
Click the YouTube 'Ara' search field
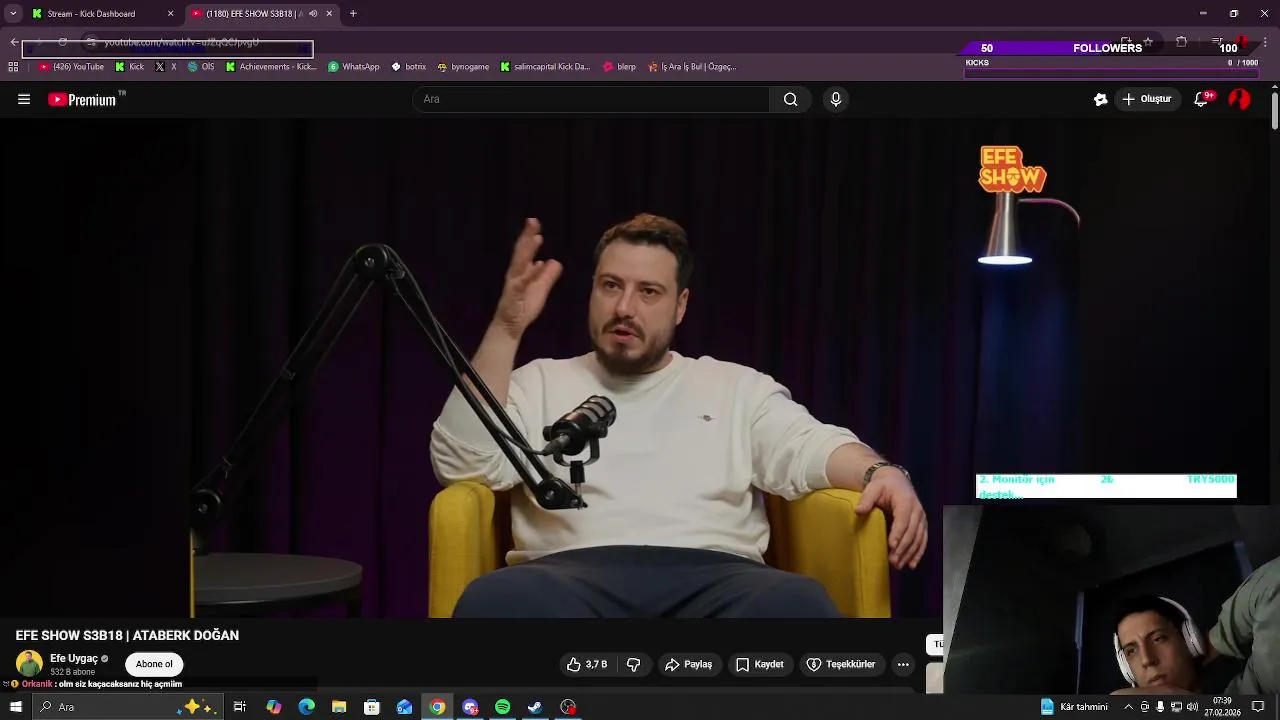click(590, 99)
